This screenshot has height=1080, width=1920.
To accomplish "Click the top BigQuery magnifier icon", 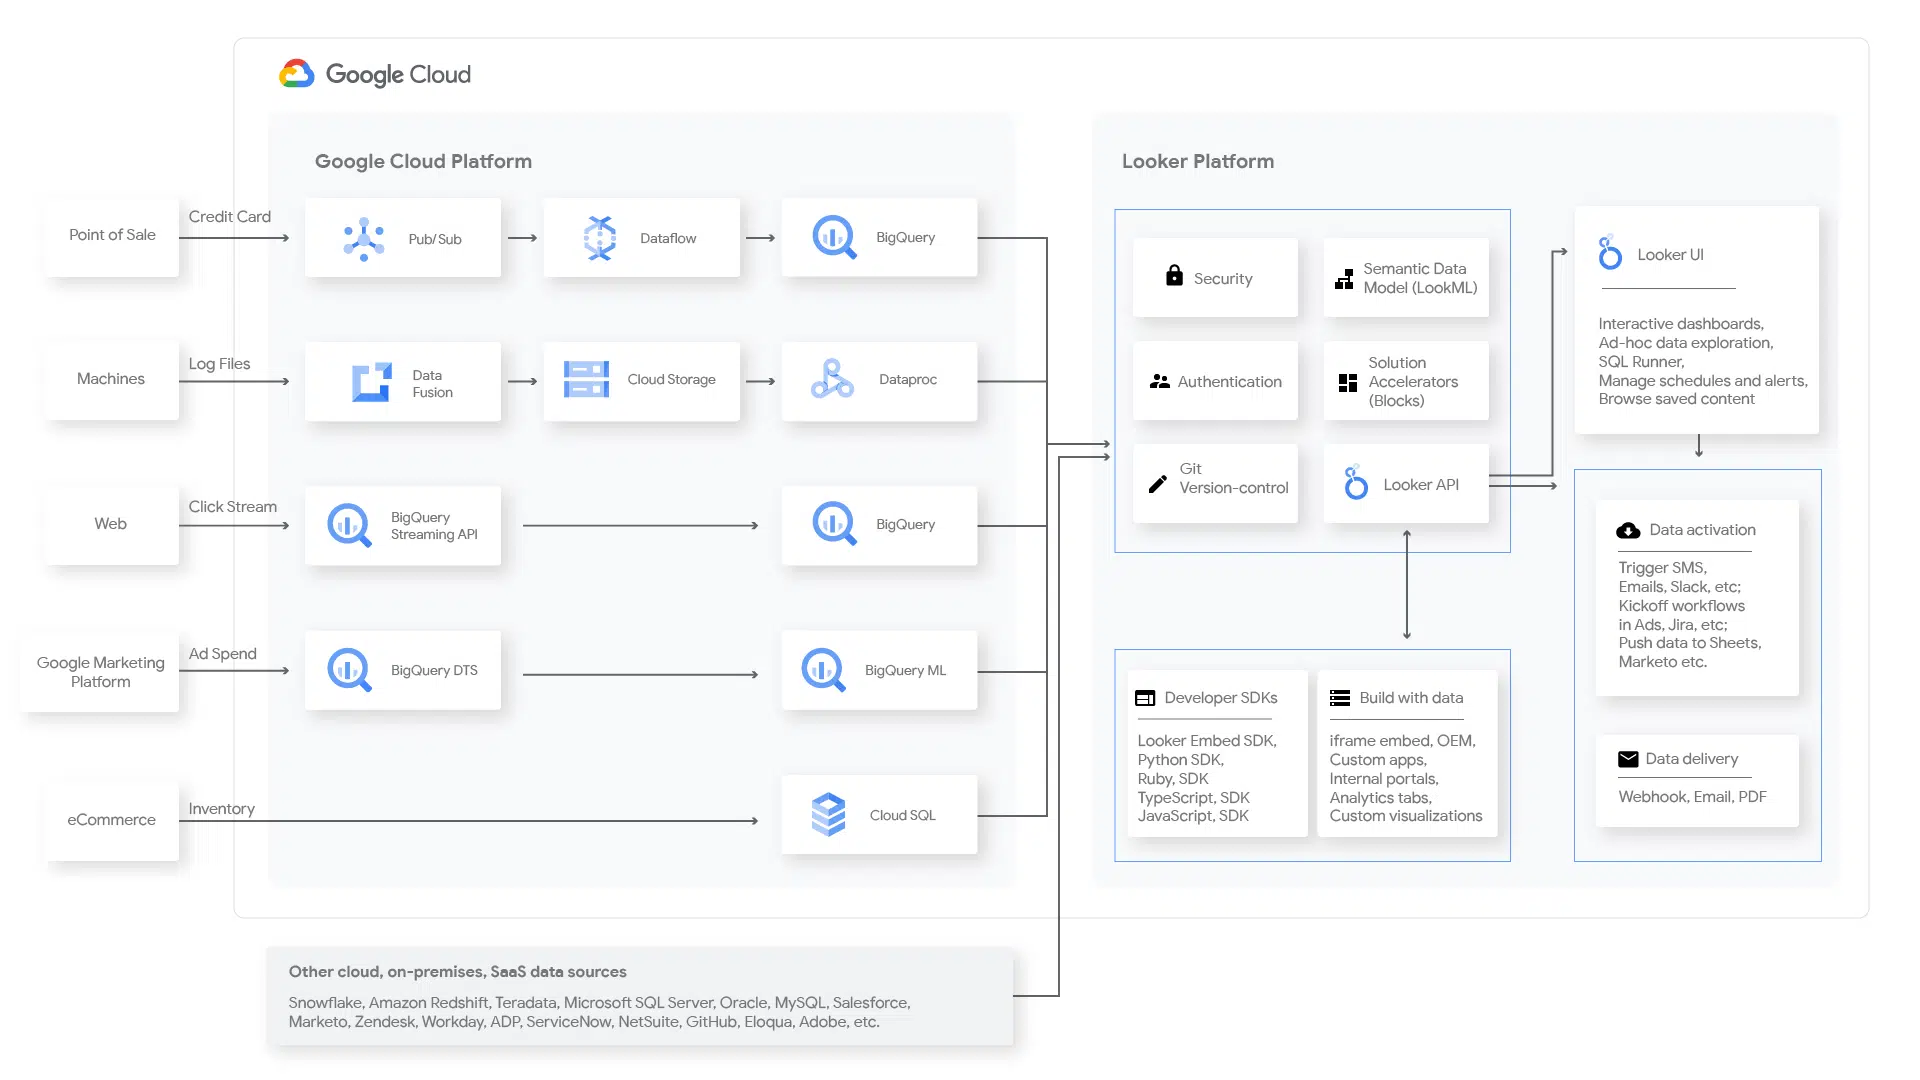I will pyautogui.click(x=834, y=238).
